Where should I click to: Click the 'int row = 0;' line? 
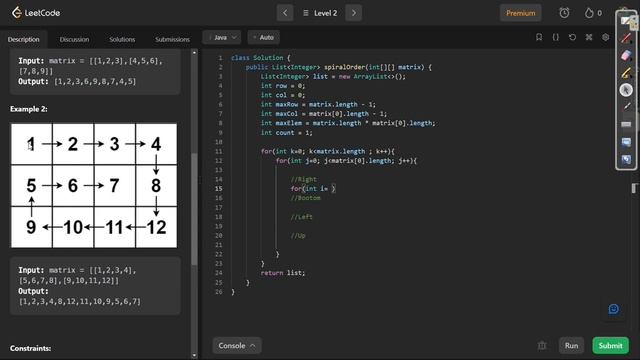(283, 85)
